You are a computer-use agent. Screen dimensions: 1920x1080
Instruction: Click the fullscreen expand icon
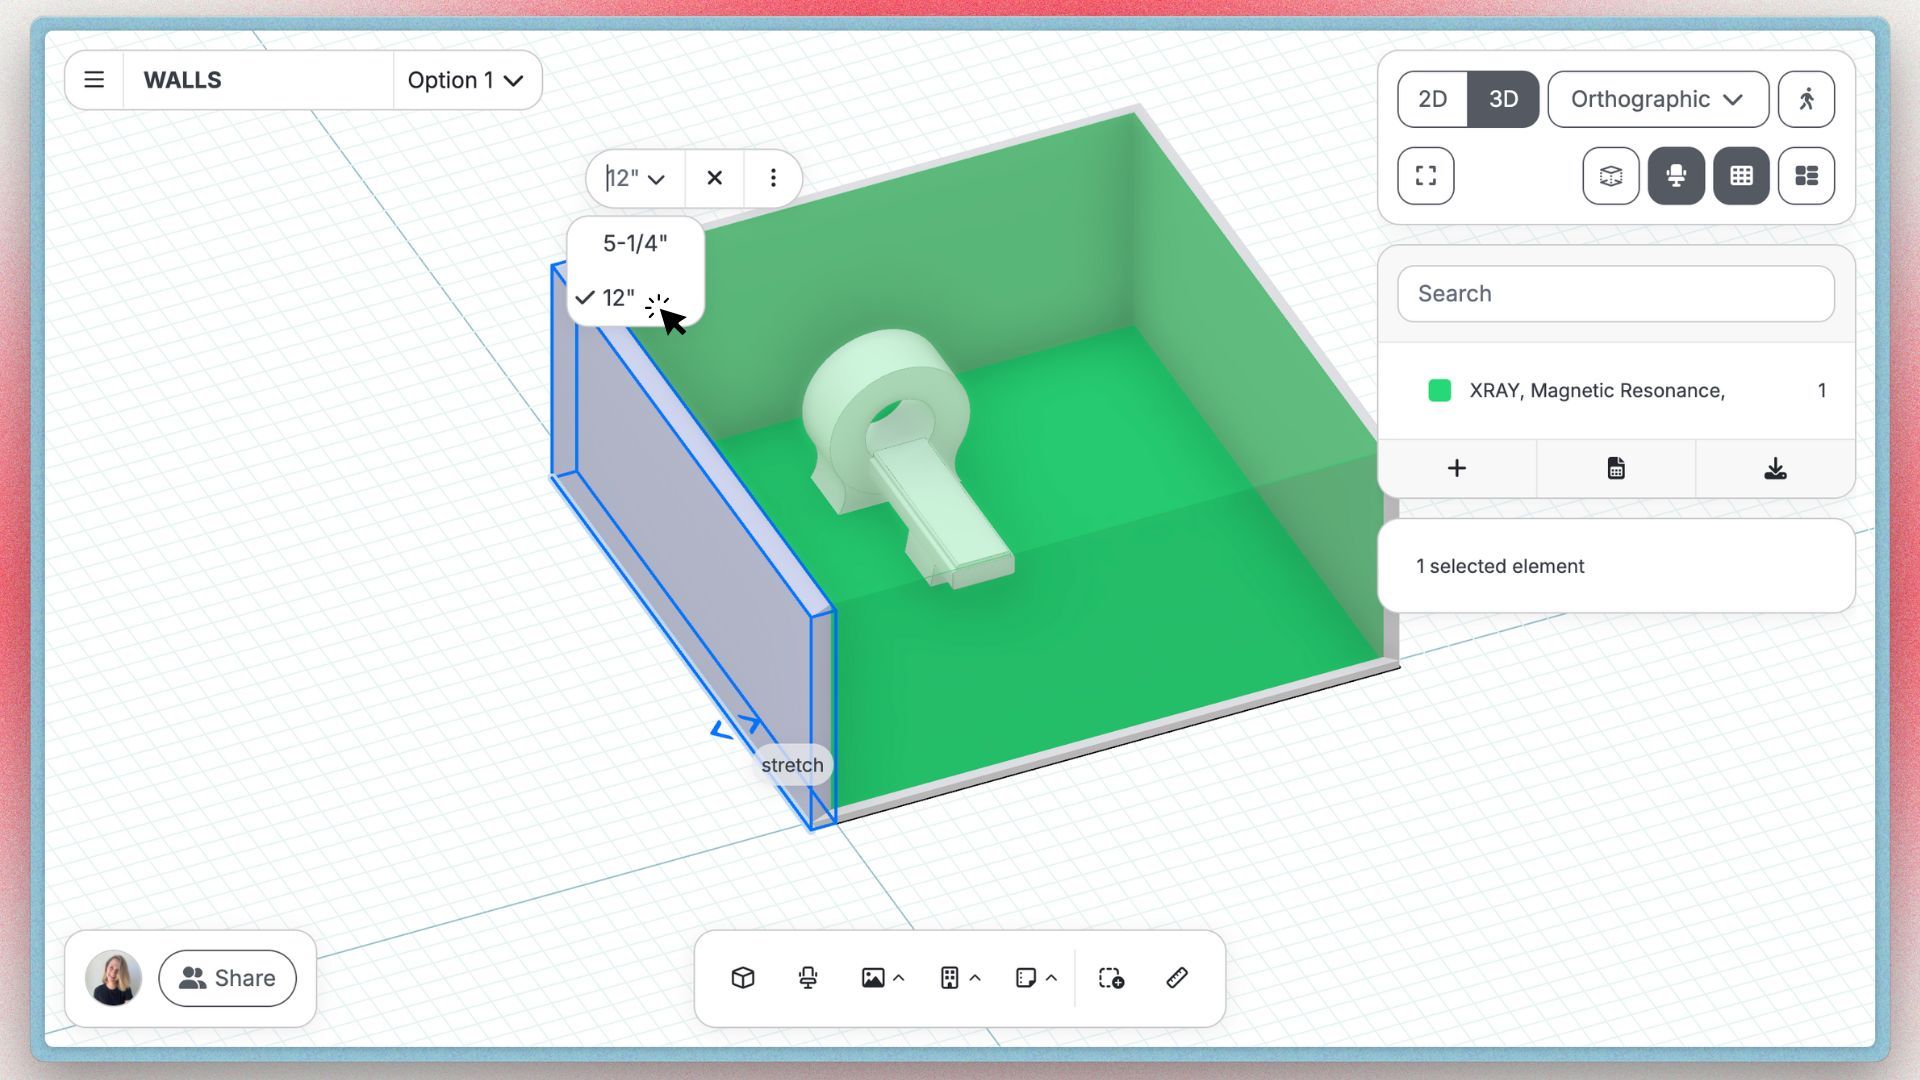pos(1425,176)
